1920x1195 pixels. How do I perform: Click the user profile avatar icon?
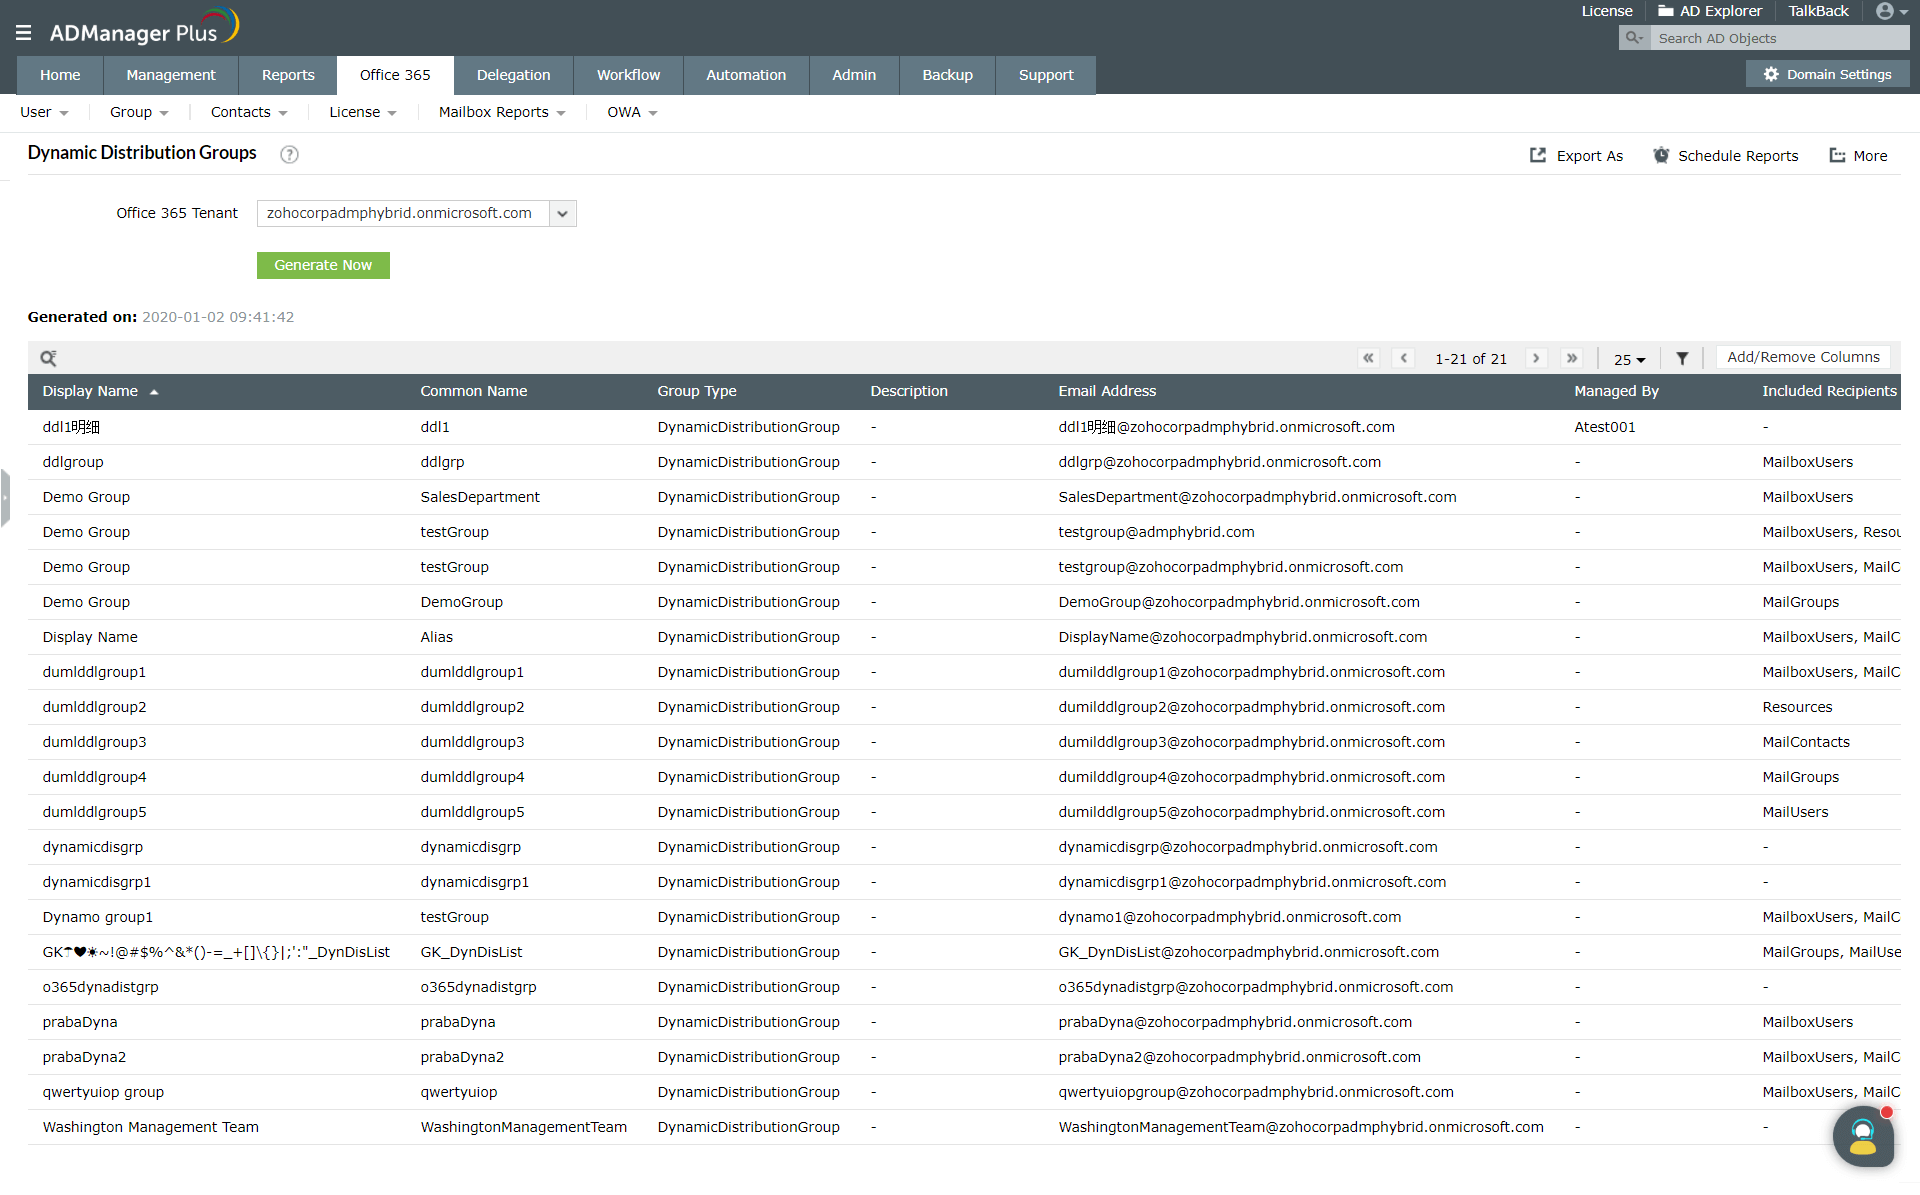click(x=1885, y=11)
